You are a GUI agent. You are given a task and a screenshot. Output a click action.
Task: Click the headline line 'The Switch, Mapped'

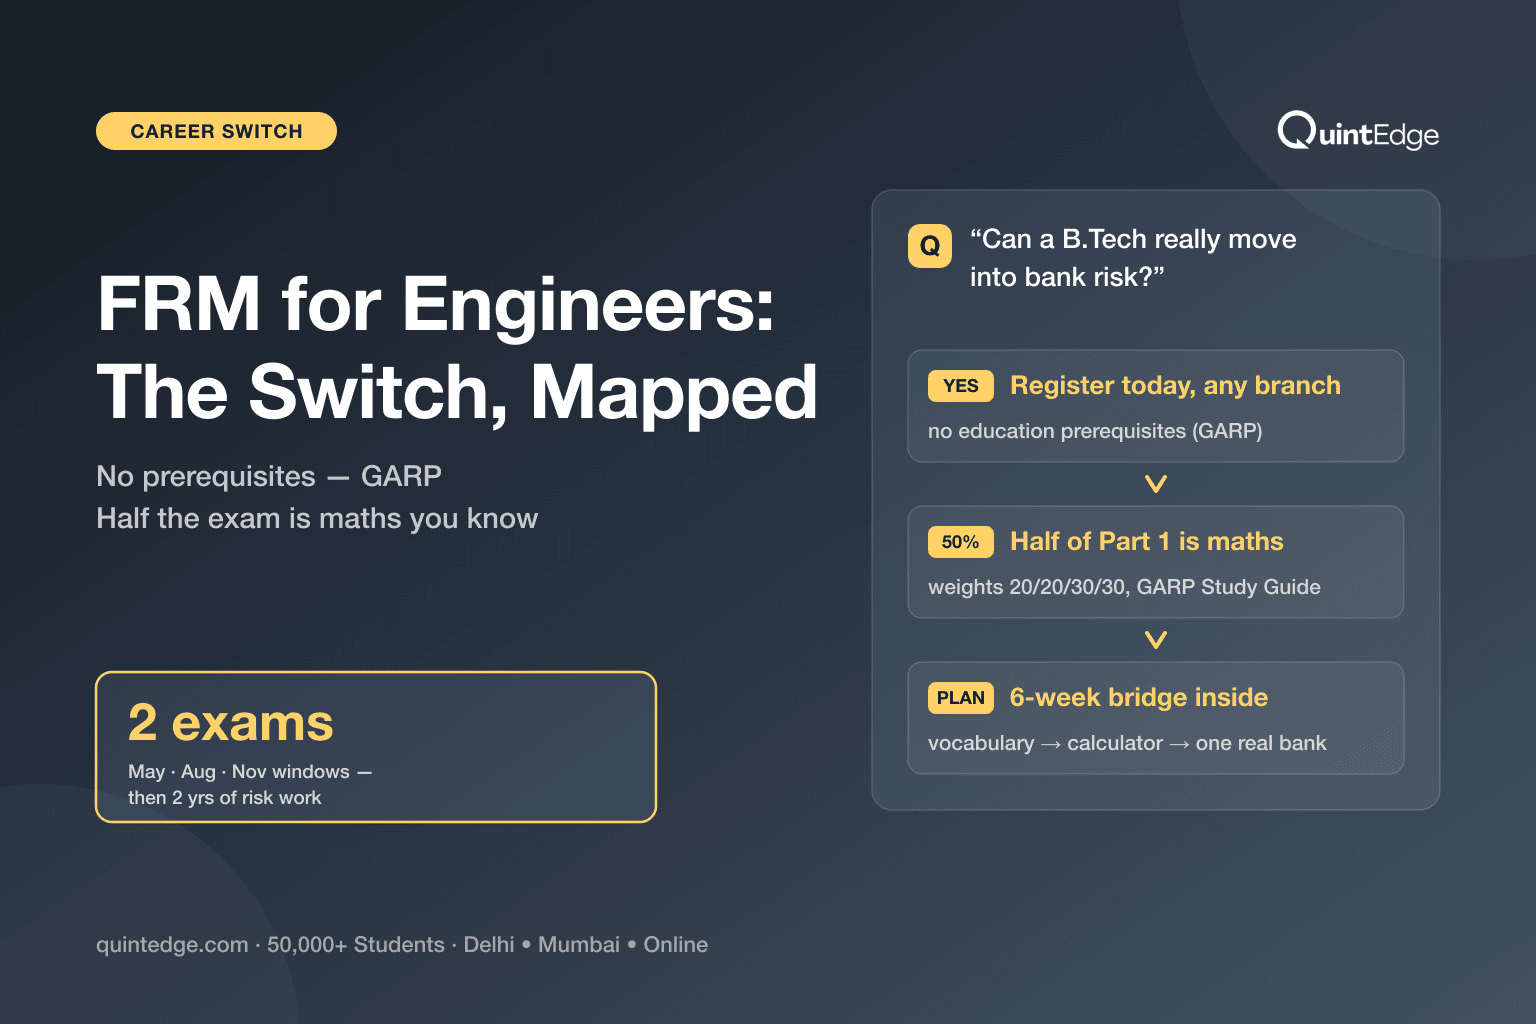pyautogui.click(x=457, y=392)
